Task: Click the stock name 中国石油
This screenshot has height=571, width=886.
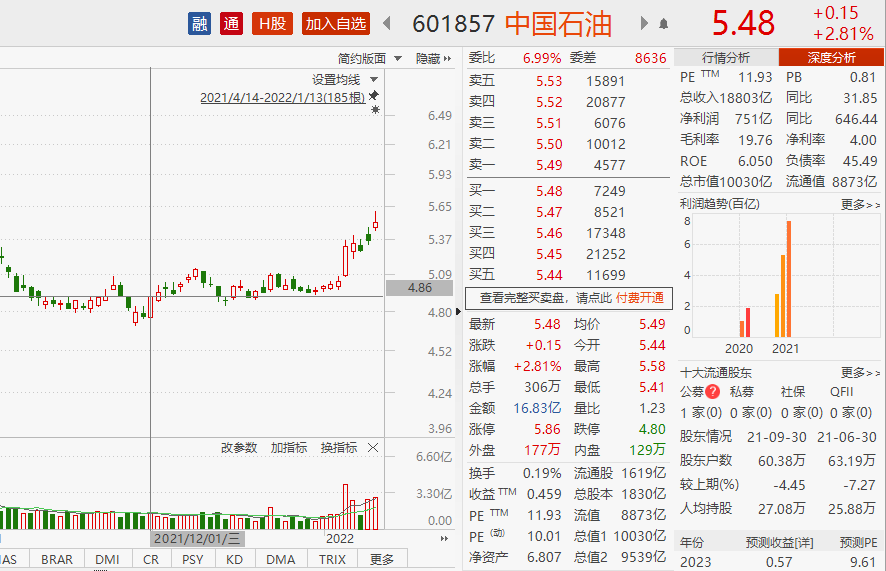Action: click(558, 24)
